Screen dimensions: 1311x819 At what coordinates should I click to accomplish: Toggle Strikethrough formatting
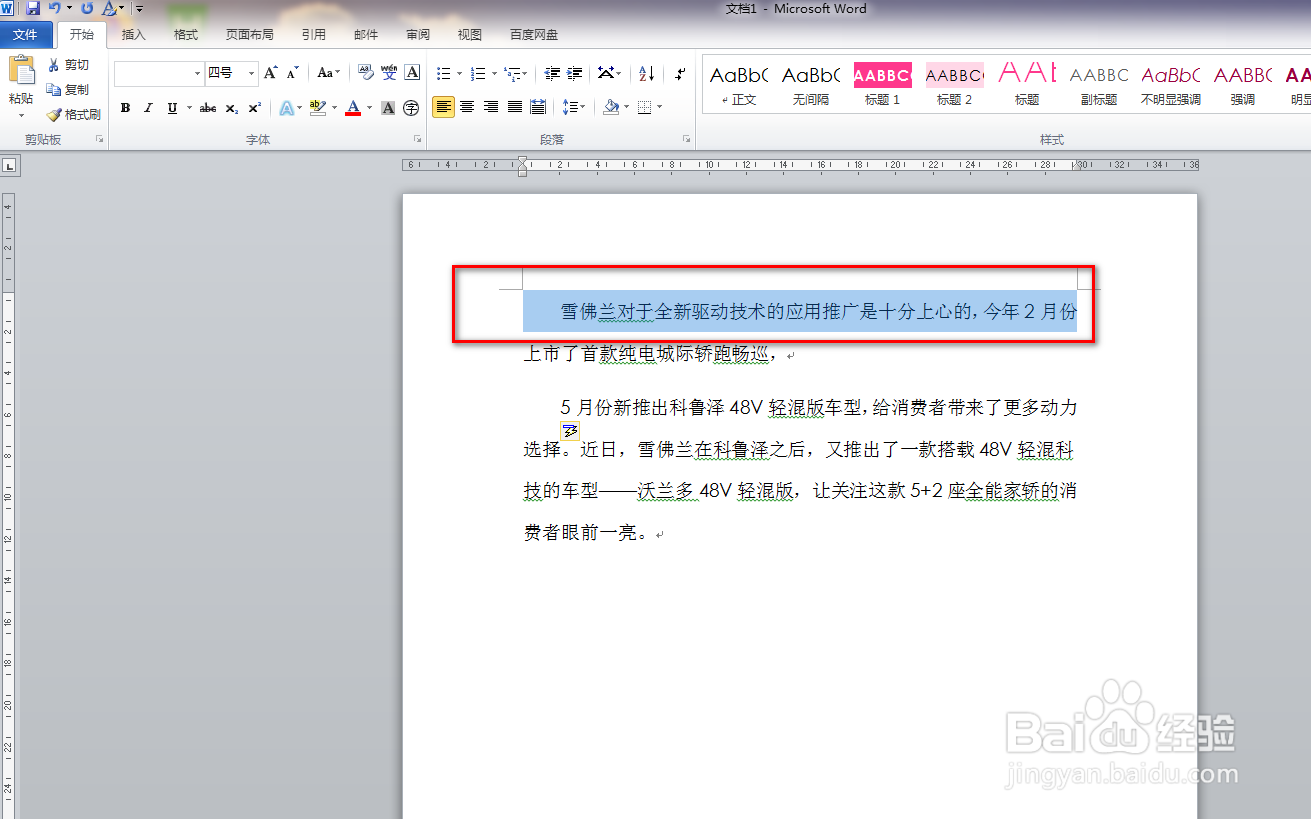(208, 108)
